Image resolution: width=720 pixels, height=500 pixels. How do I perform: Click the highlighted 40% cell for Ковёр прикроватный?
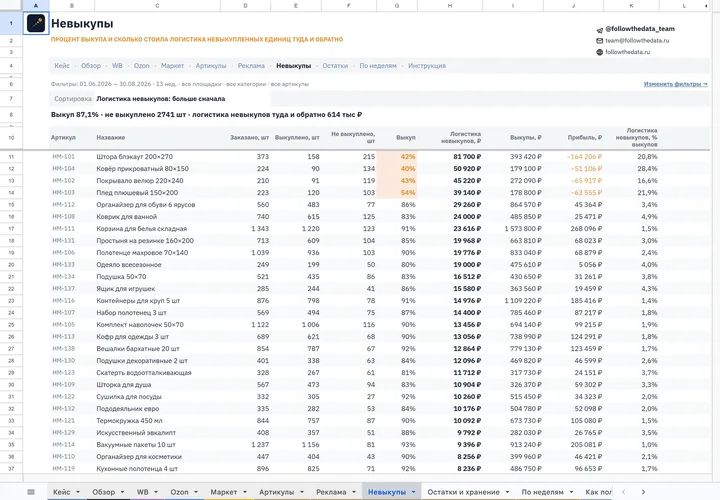point(397,169)
